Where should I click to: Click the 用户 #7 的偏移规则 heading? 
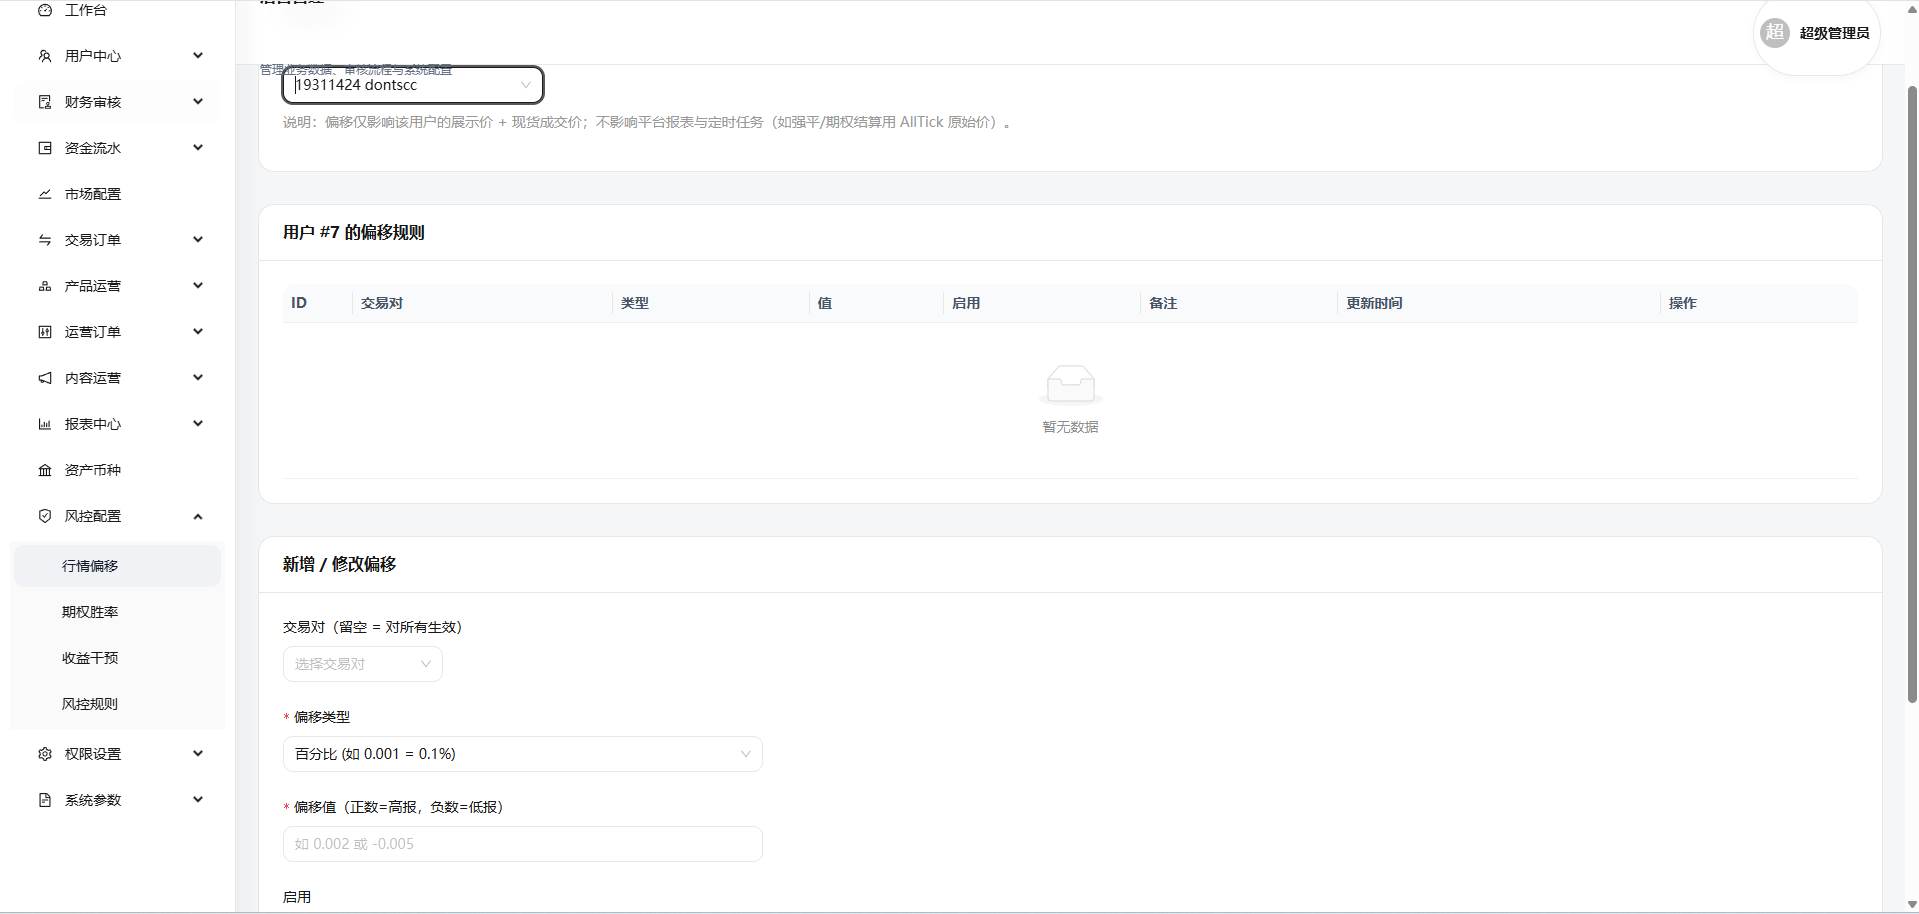click(x=354, y=232)
